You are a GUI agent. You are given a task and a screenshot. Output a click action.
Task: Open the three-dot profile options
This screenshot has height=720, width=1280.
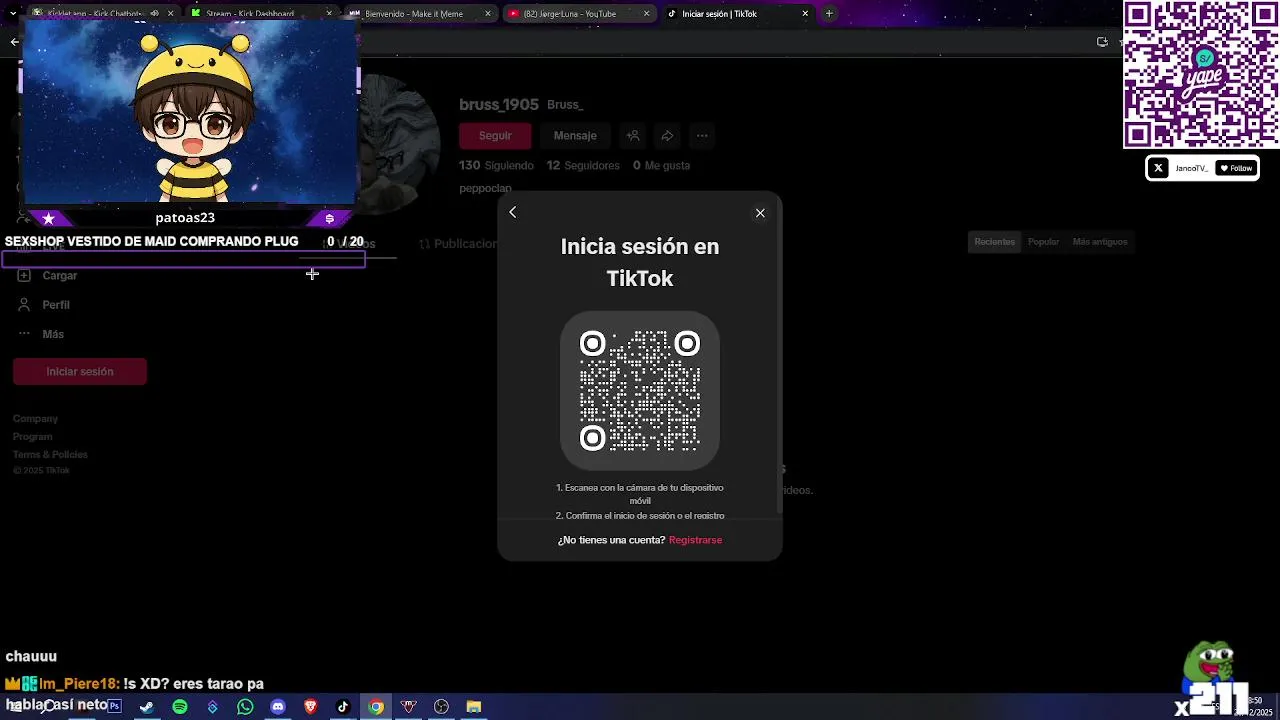tap(702, 136)
